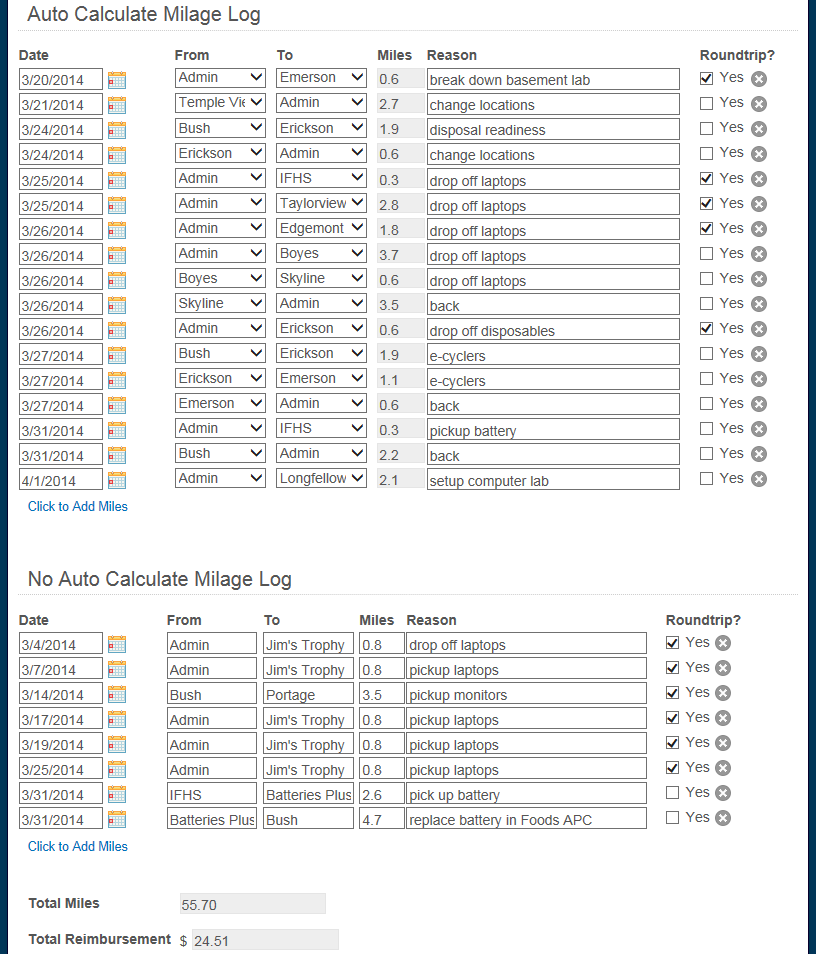Open To dropdown showing Longfellow
This screenshot has height=954, width=816.
pyautogui.click(x=321, y=478)
